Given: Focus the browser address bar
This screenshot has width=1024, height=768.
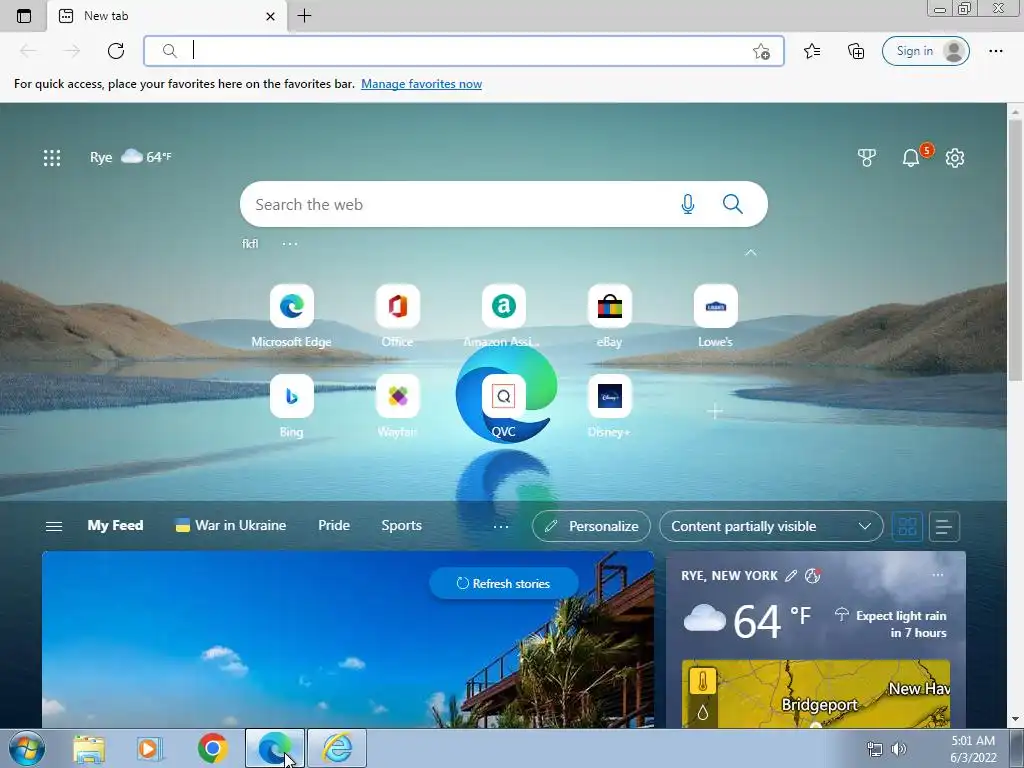Looking at the screenshot, I should [x=464, y=51].
